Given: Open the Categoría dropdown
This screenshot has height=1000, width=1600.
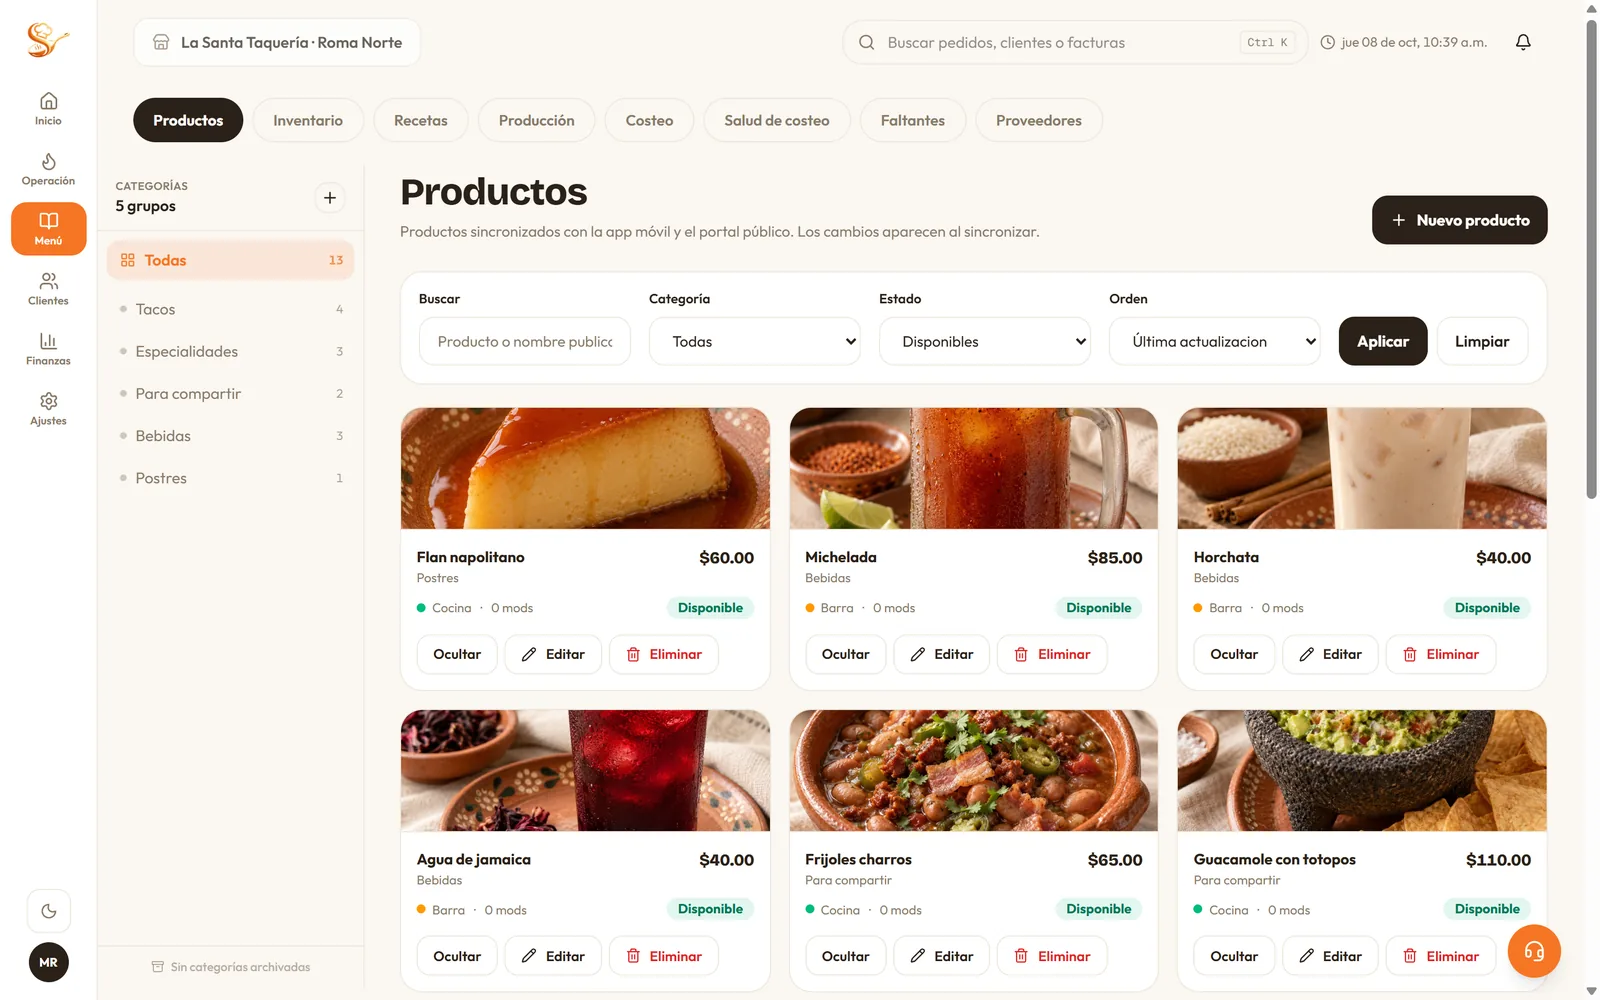Looking at the screenshot, I should [x=755, y=341].
